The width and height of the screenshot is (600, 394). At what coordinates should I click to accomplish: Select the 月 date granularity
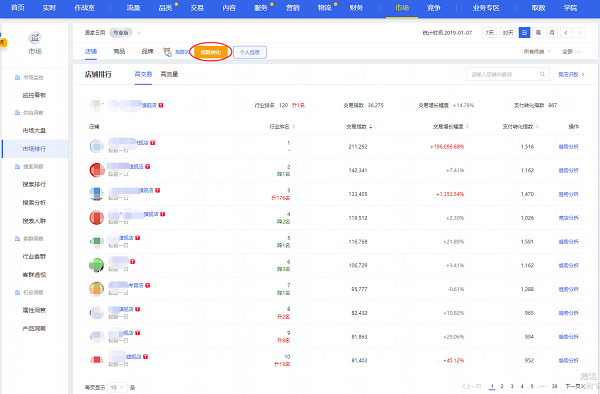coord(552,33)
